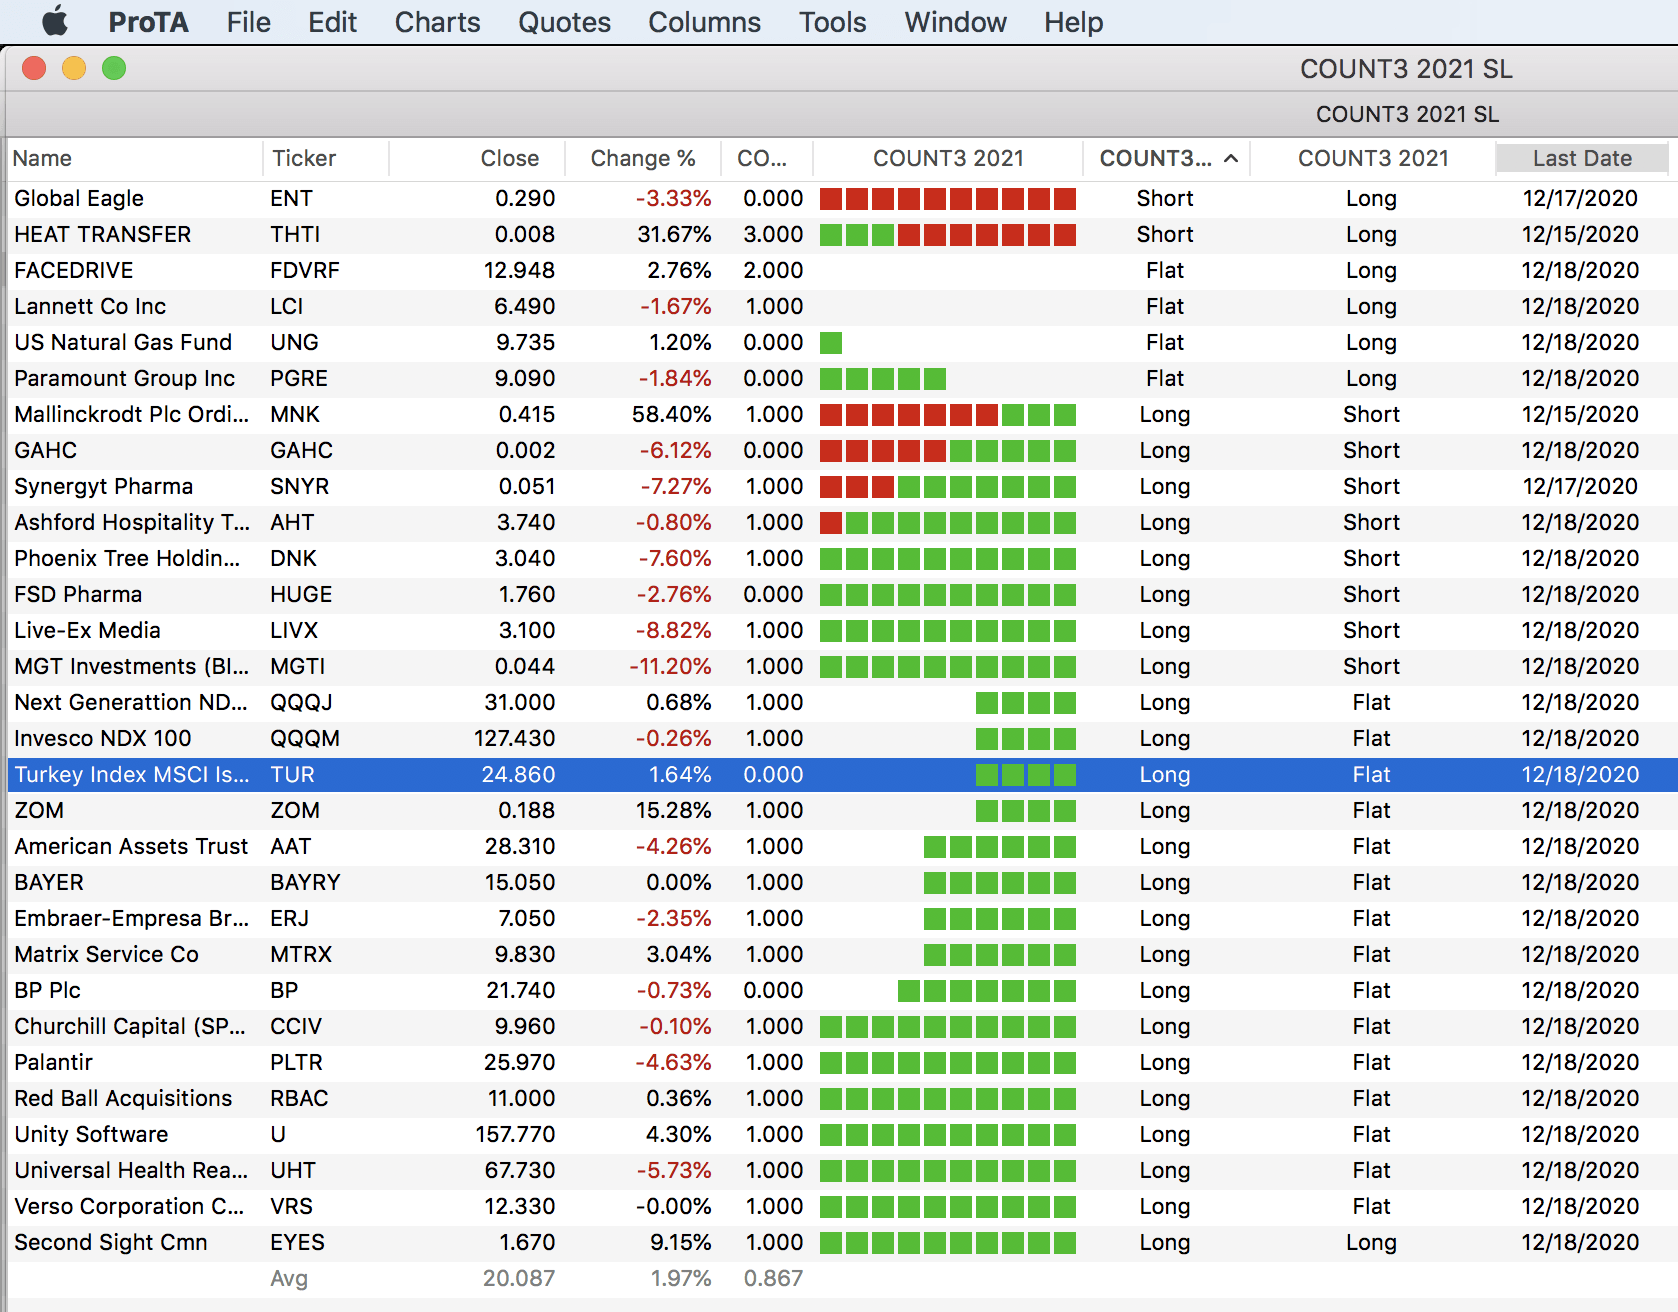
Task: Click ZOM change value 15.28%
Action: [x=673, y=810]
